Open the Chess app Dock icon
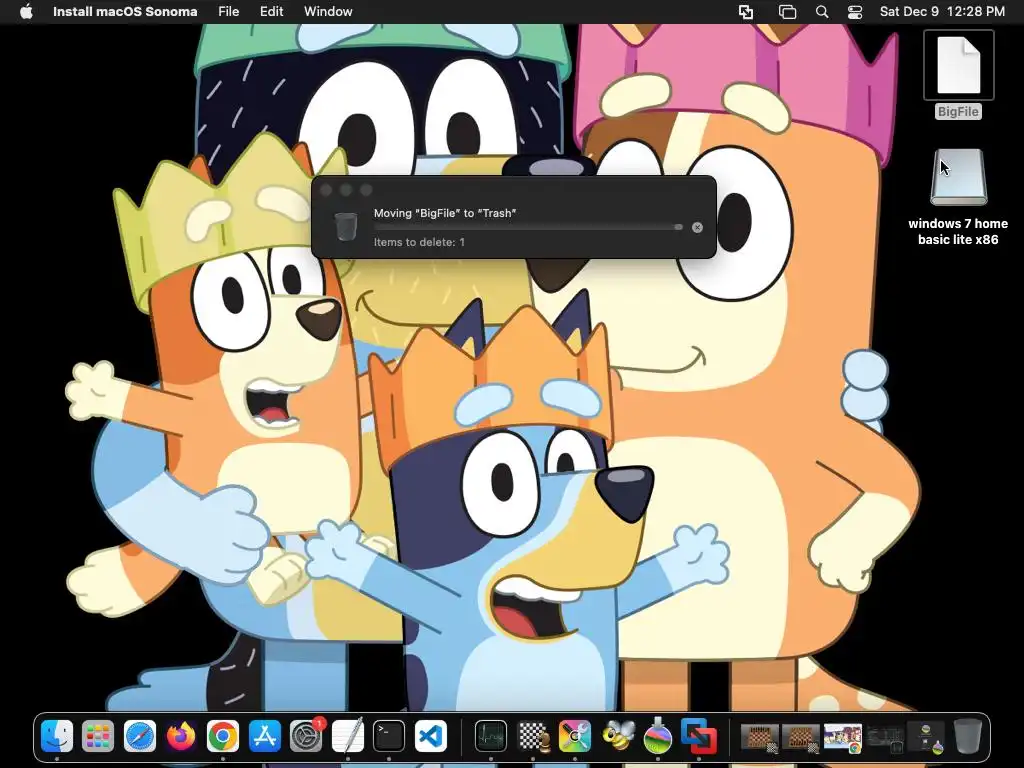Image resolution: width=1024 pixels, height=768 pixels. click(x=533, y=736)
